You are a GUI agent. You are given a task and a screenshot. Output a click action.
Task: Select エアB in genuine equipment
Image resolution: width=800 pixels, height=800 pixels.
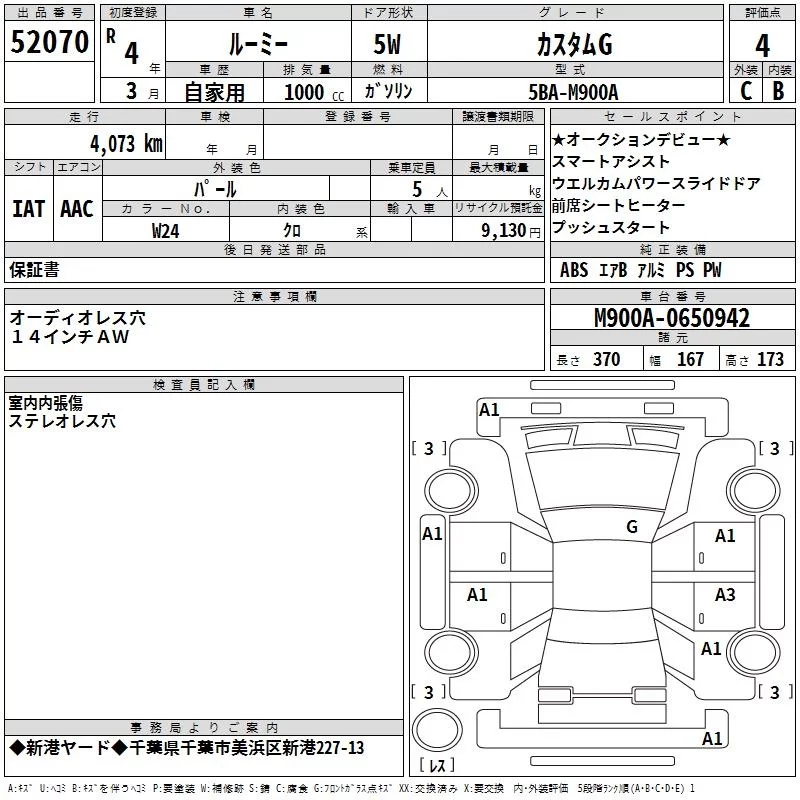tap(613, 270)
